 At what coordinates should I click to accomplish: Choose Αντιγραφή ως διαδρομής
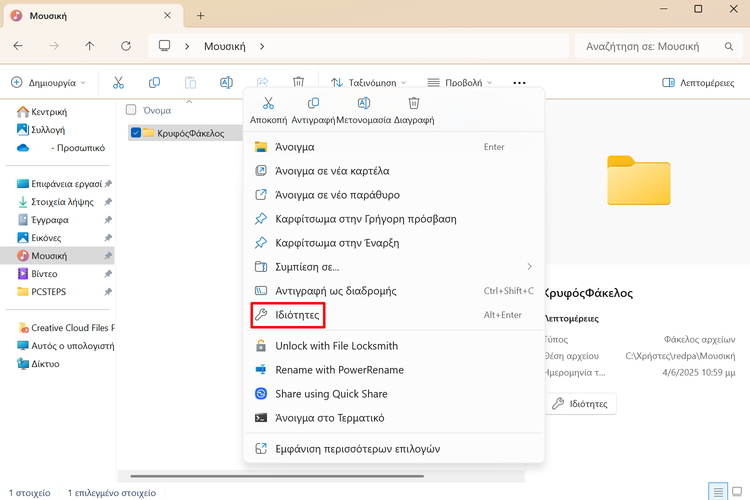point(395,290)
